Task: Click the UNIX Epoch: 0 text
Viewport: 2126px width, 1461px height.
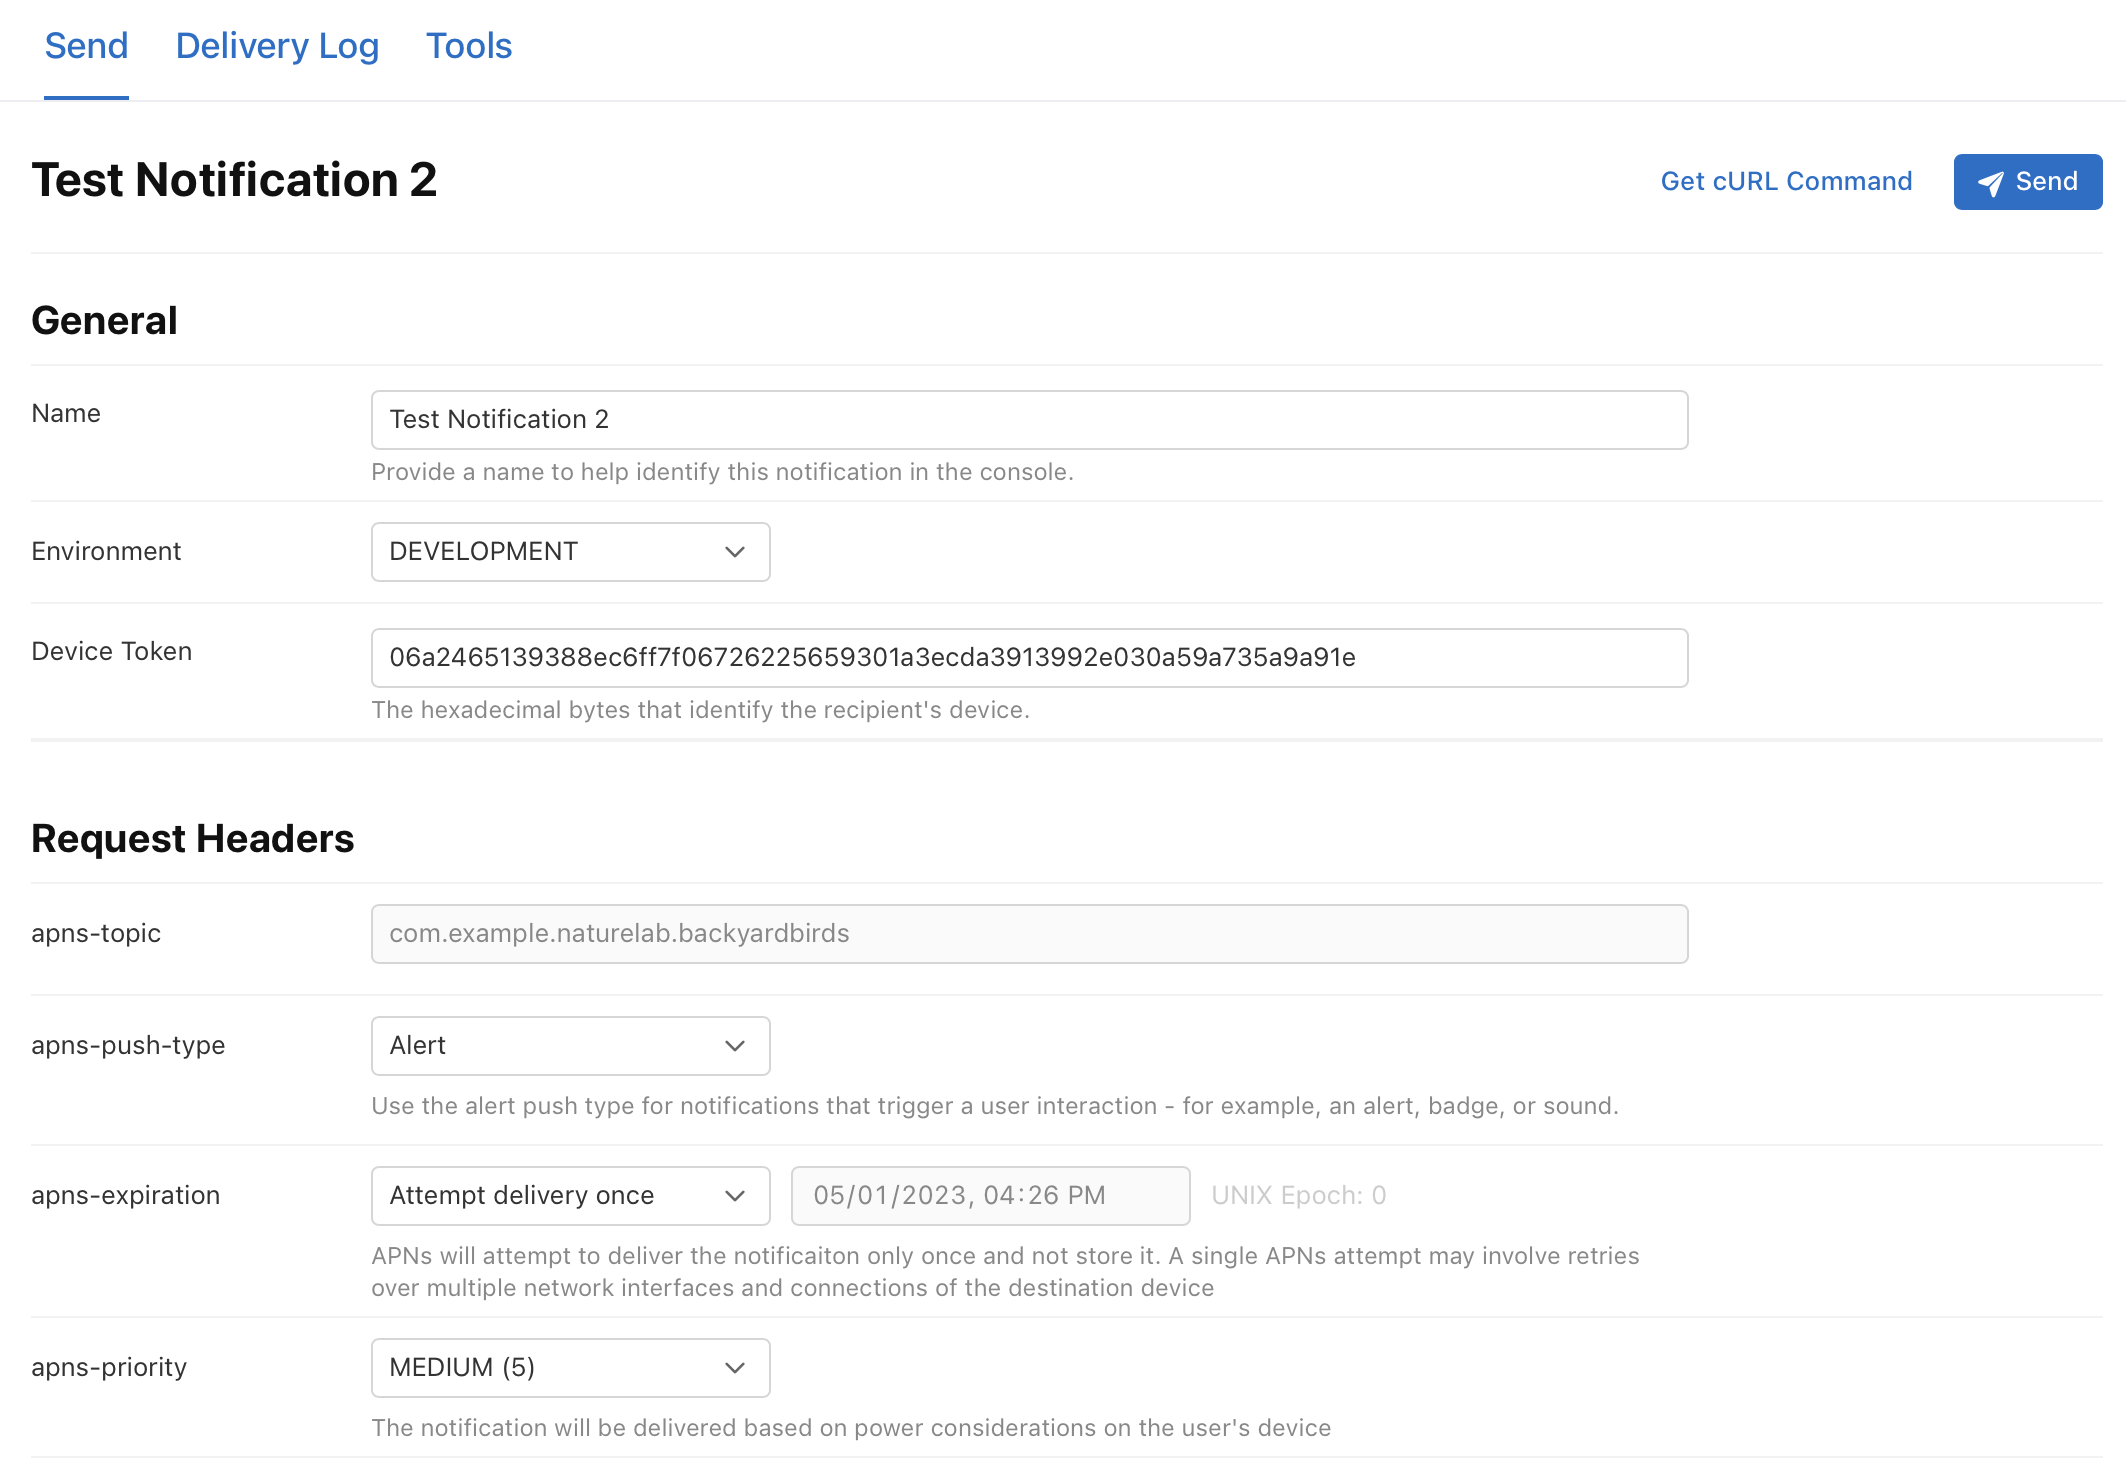Action: 1298,1196
